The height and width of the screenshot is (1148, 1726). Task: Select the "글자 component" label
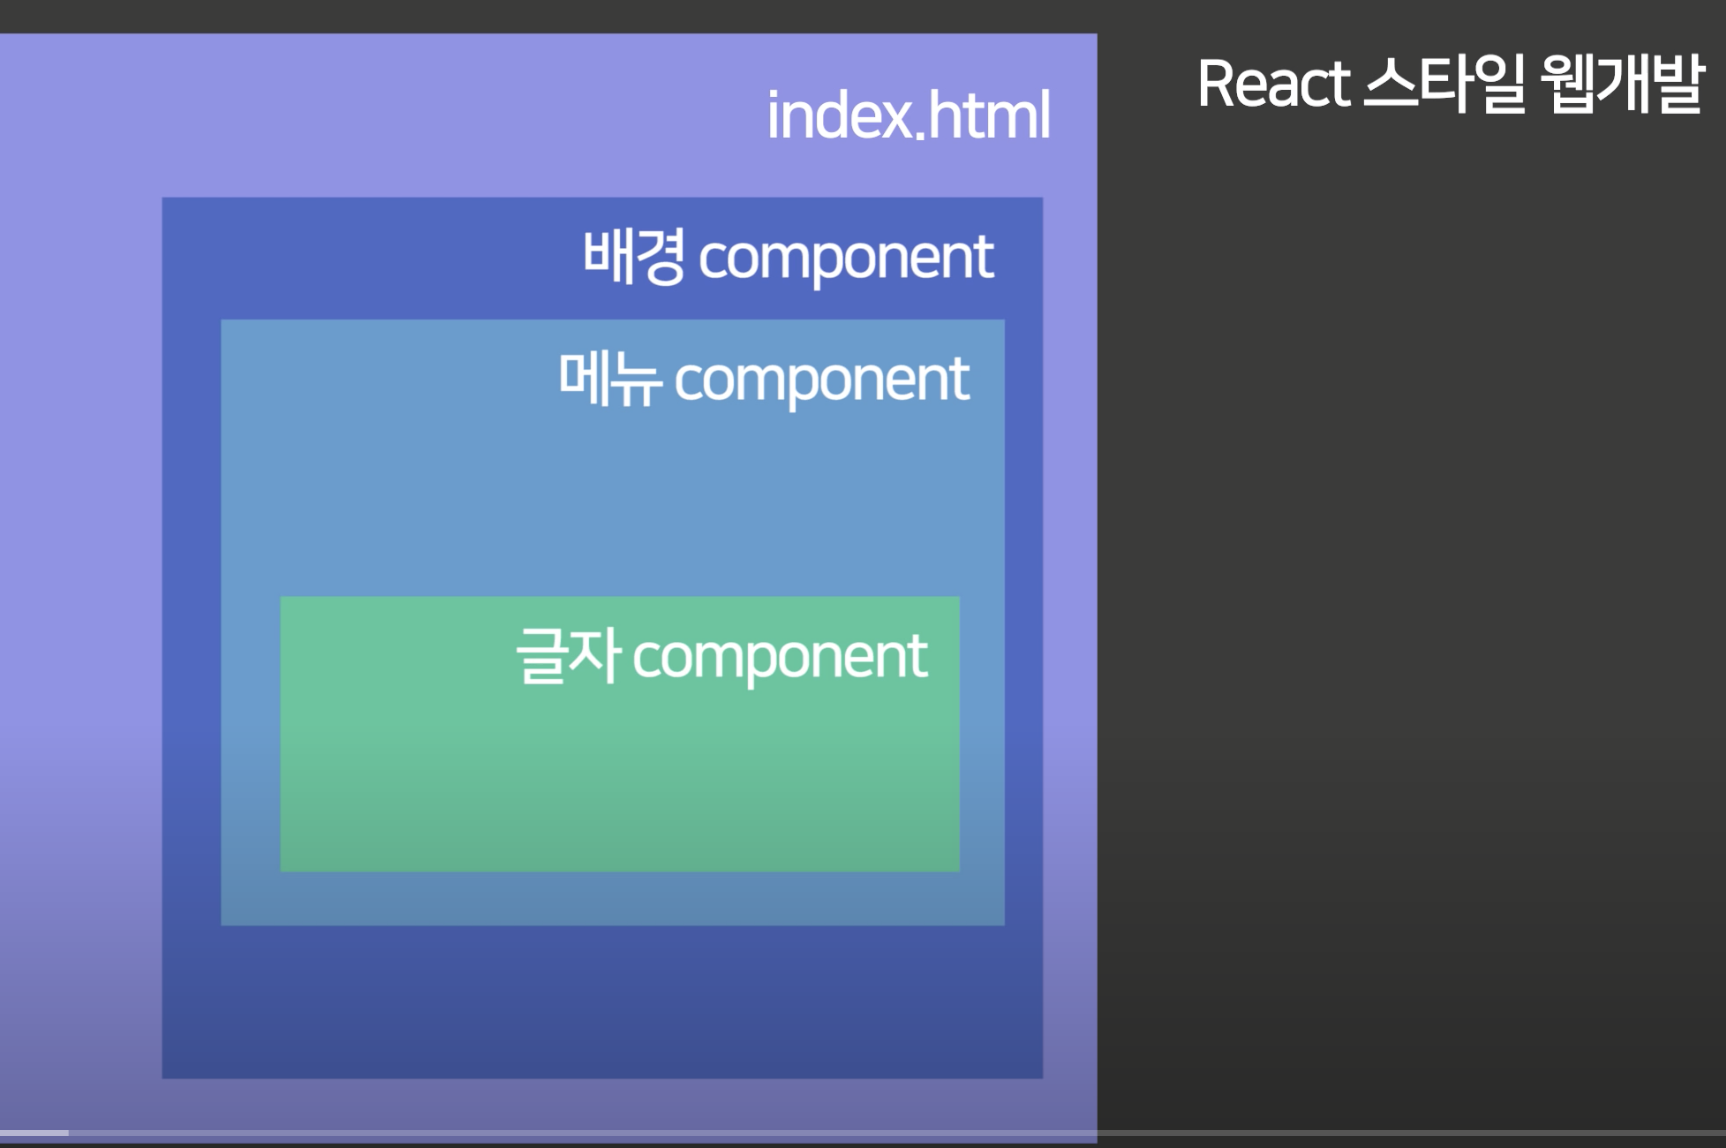[x=722, y=656]
